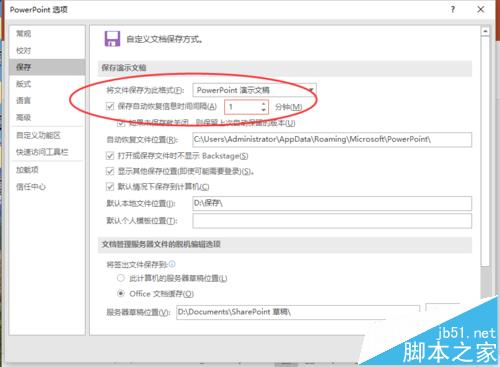Viewport: 500px width, 367px height.
Task: Increase AutoRecover minutes with up arrow
Action: click(x=264, y=104)
